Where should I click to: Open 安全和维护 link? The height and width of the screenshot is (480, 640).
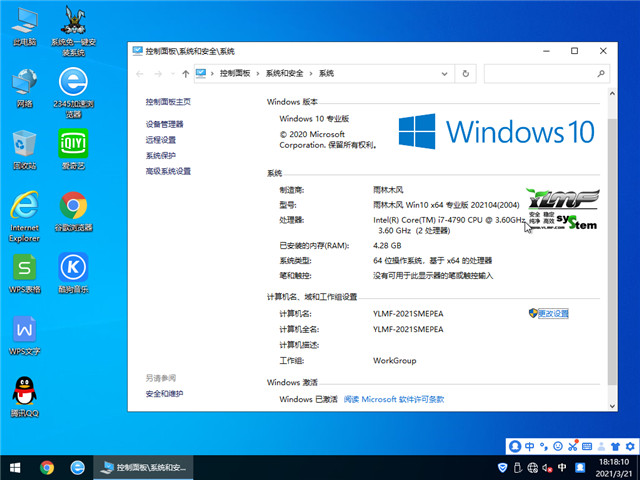[164, 394]
